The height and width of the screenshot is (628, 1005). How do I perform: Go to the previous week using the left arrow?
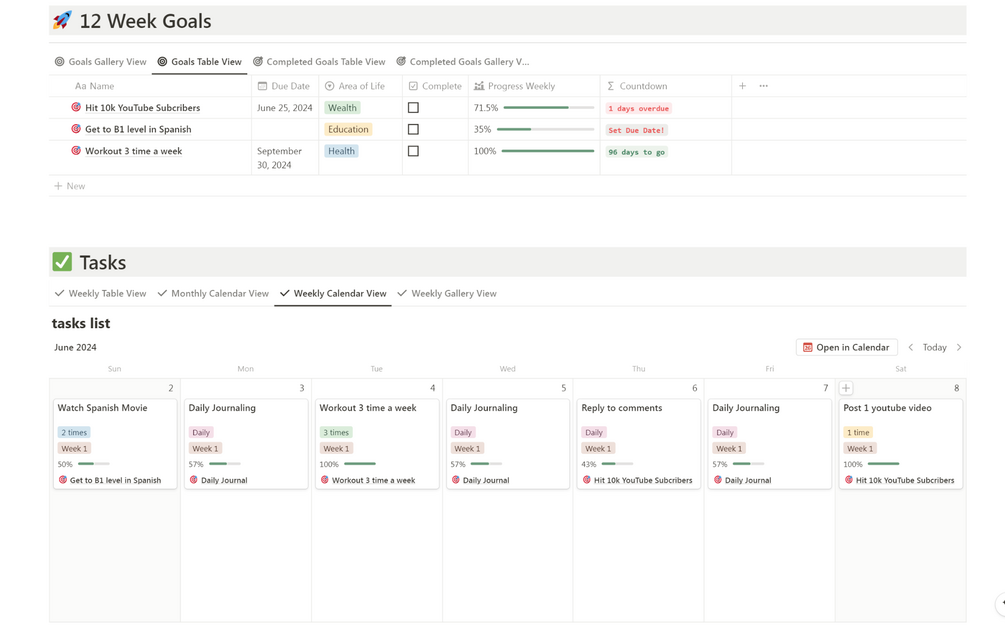[911, 347]
